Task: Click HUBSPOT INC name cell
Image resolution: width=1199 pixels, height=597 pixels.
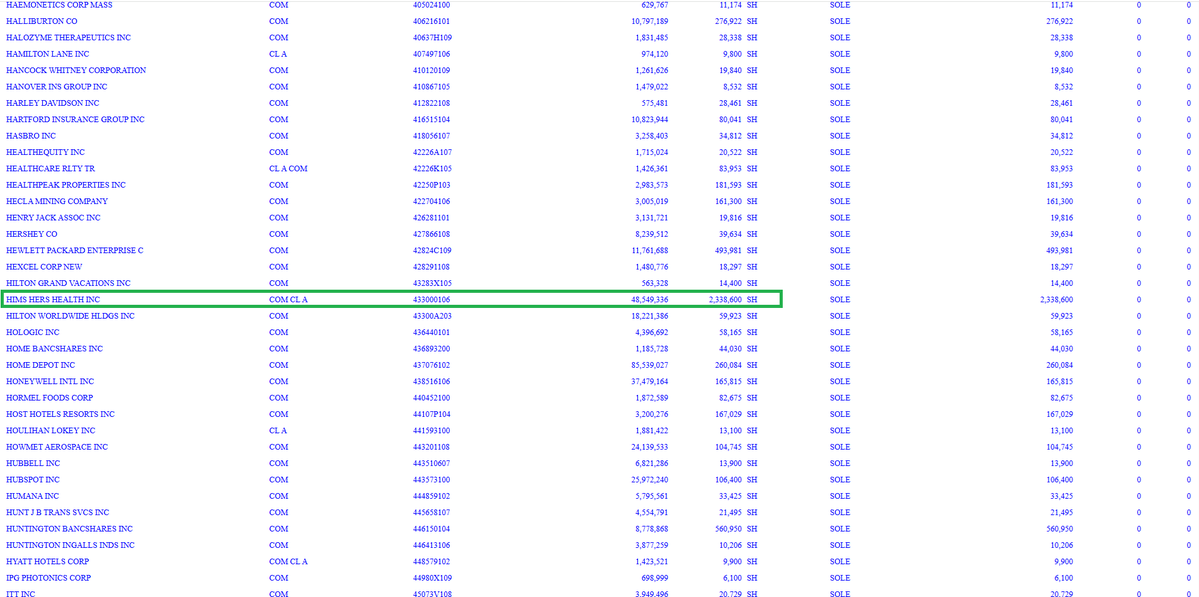Action: [x=33, y=480]
